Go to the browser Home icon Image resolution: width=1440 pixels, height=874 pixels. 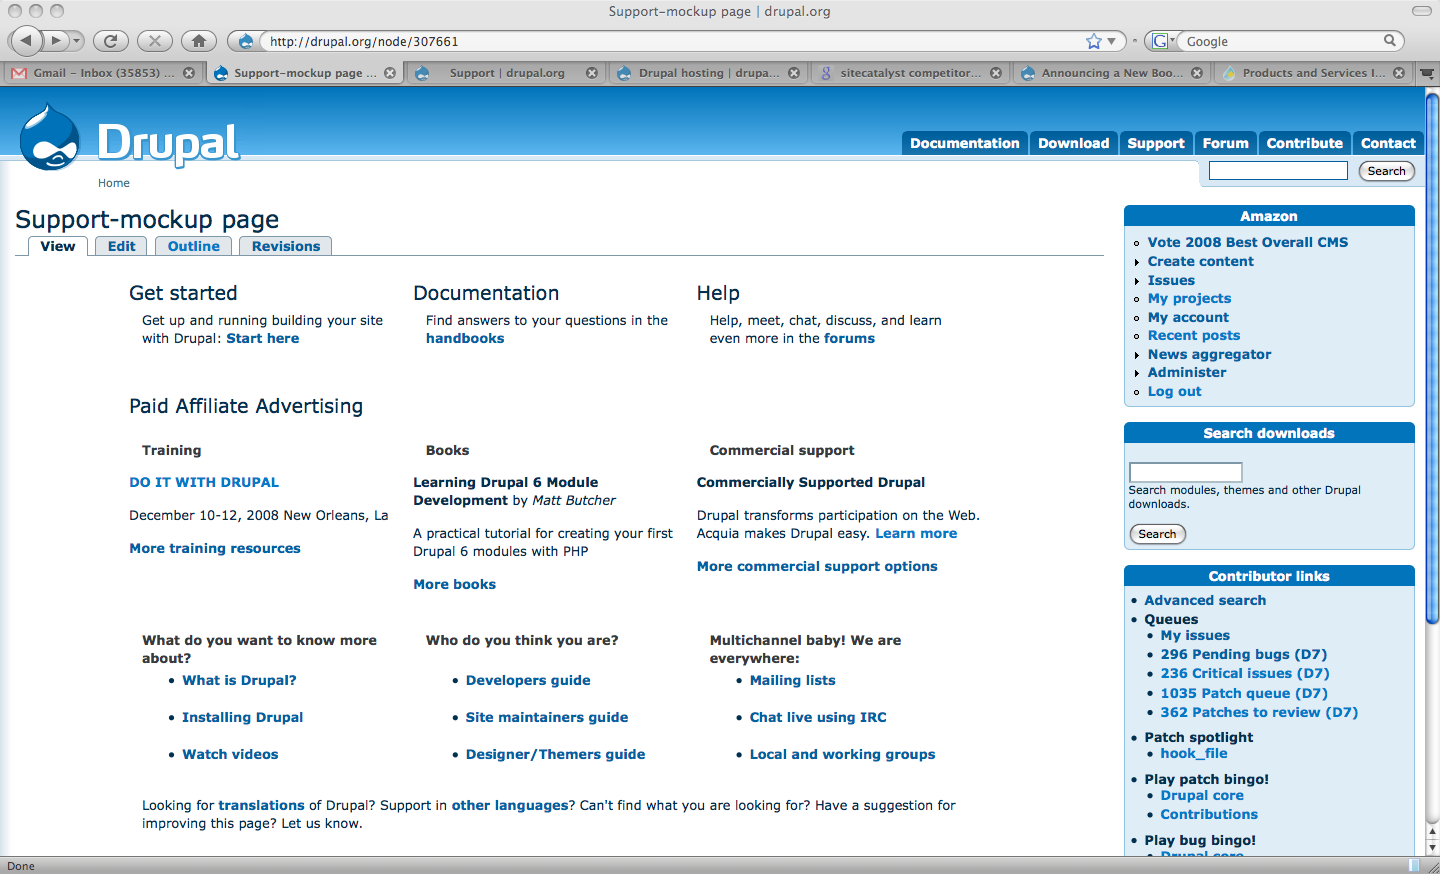point(198,41)
